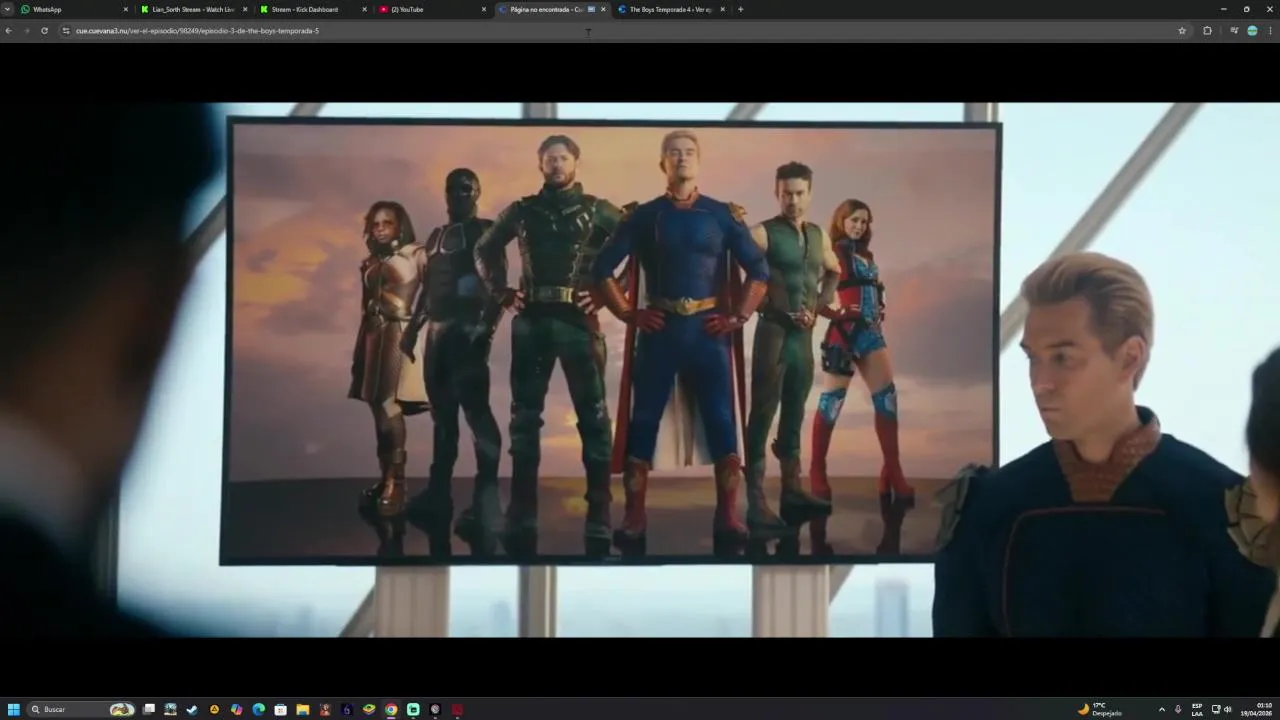Open the clock showing 01:10

point(1257,709)
